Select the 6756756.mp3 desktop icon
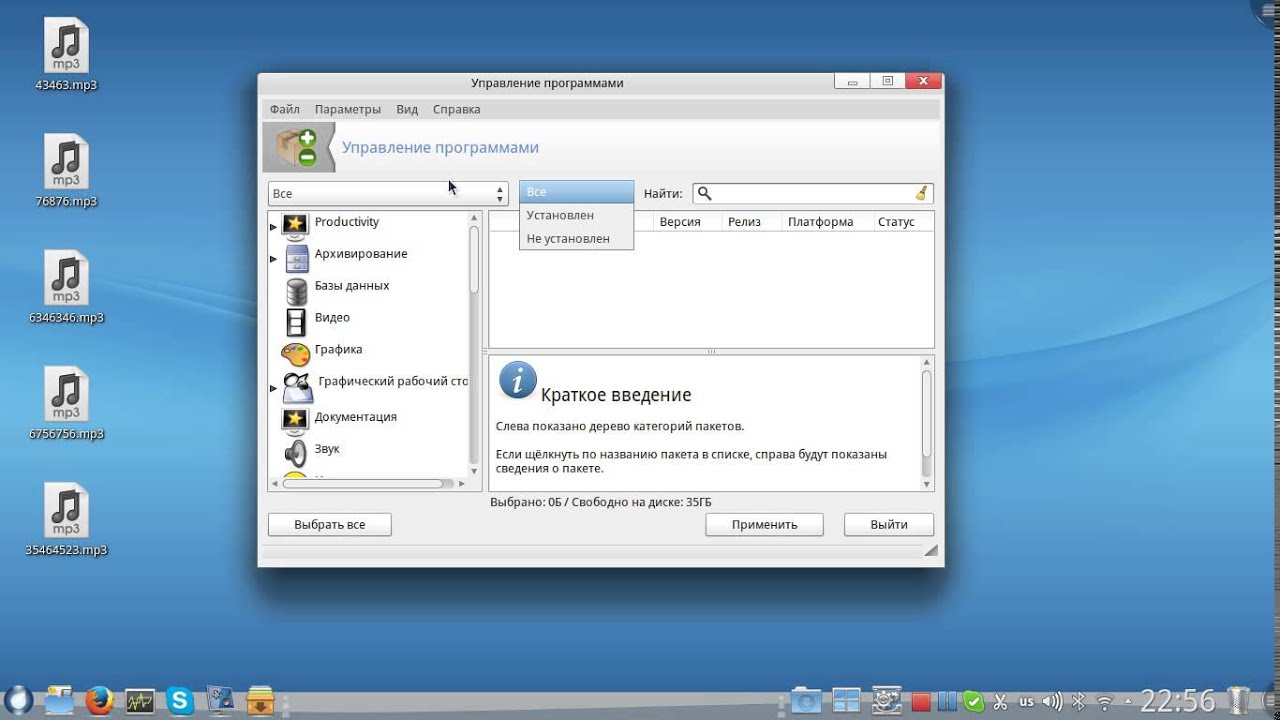This screenshot has width=1280, height=720. coord(66,404)
